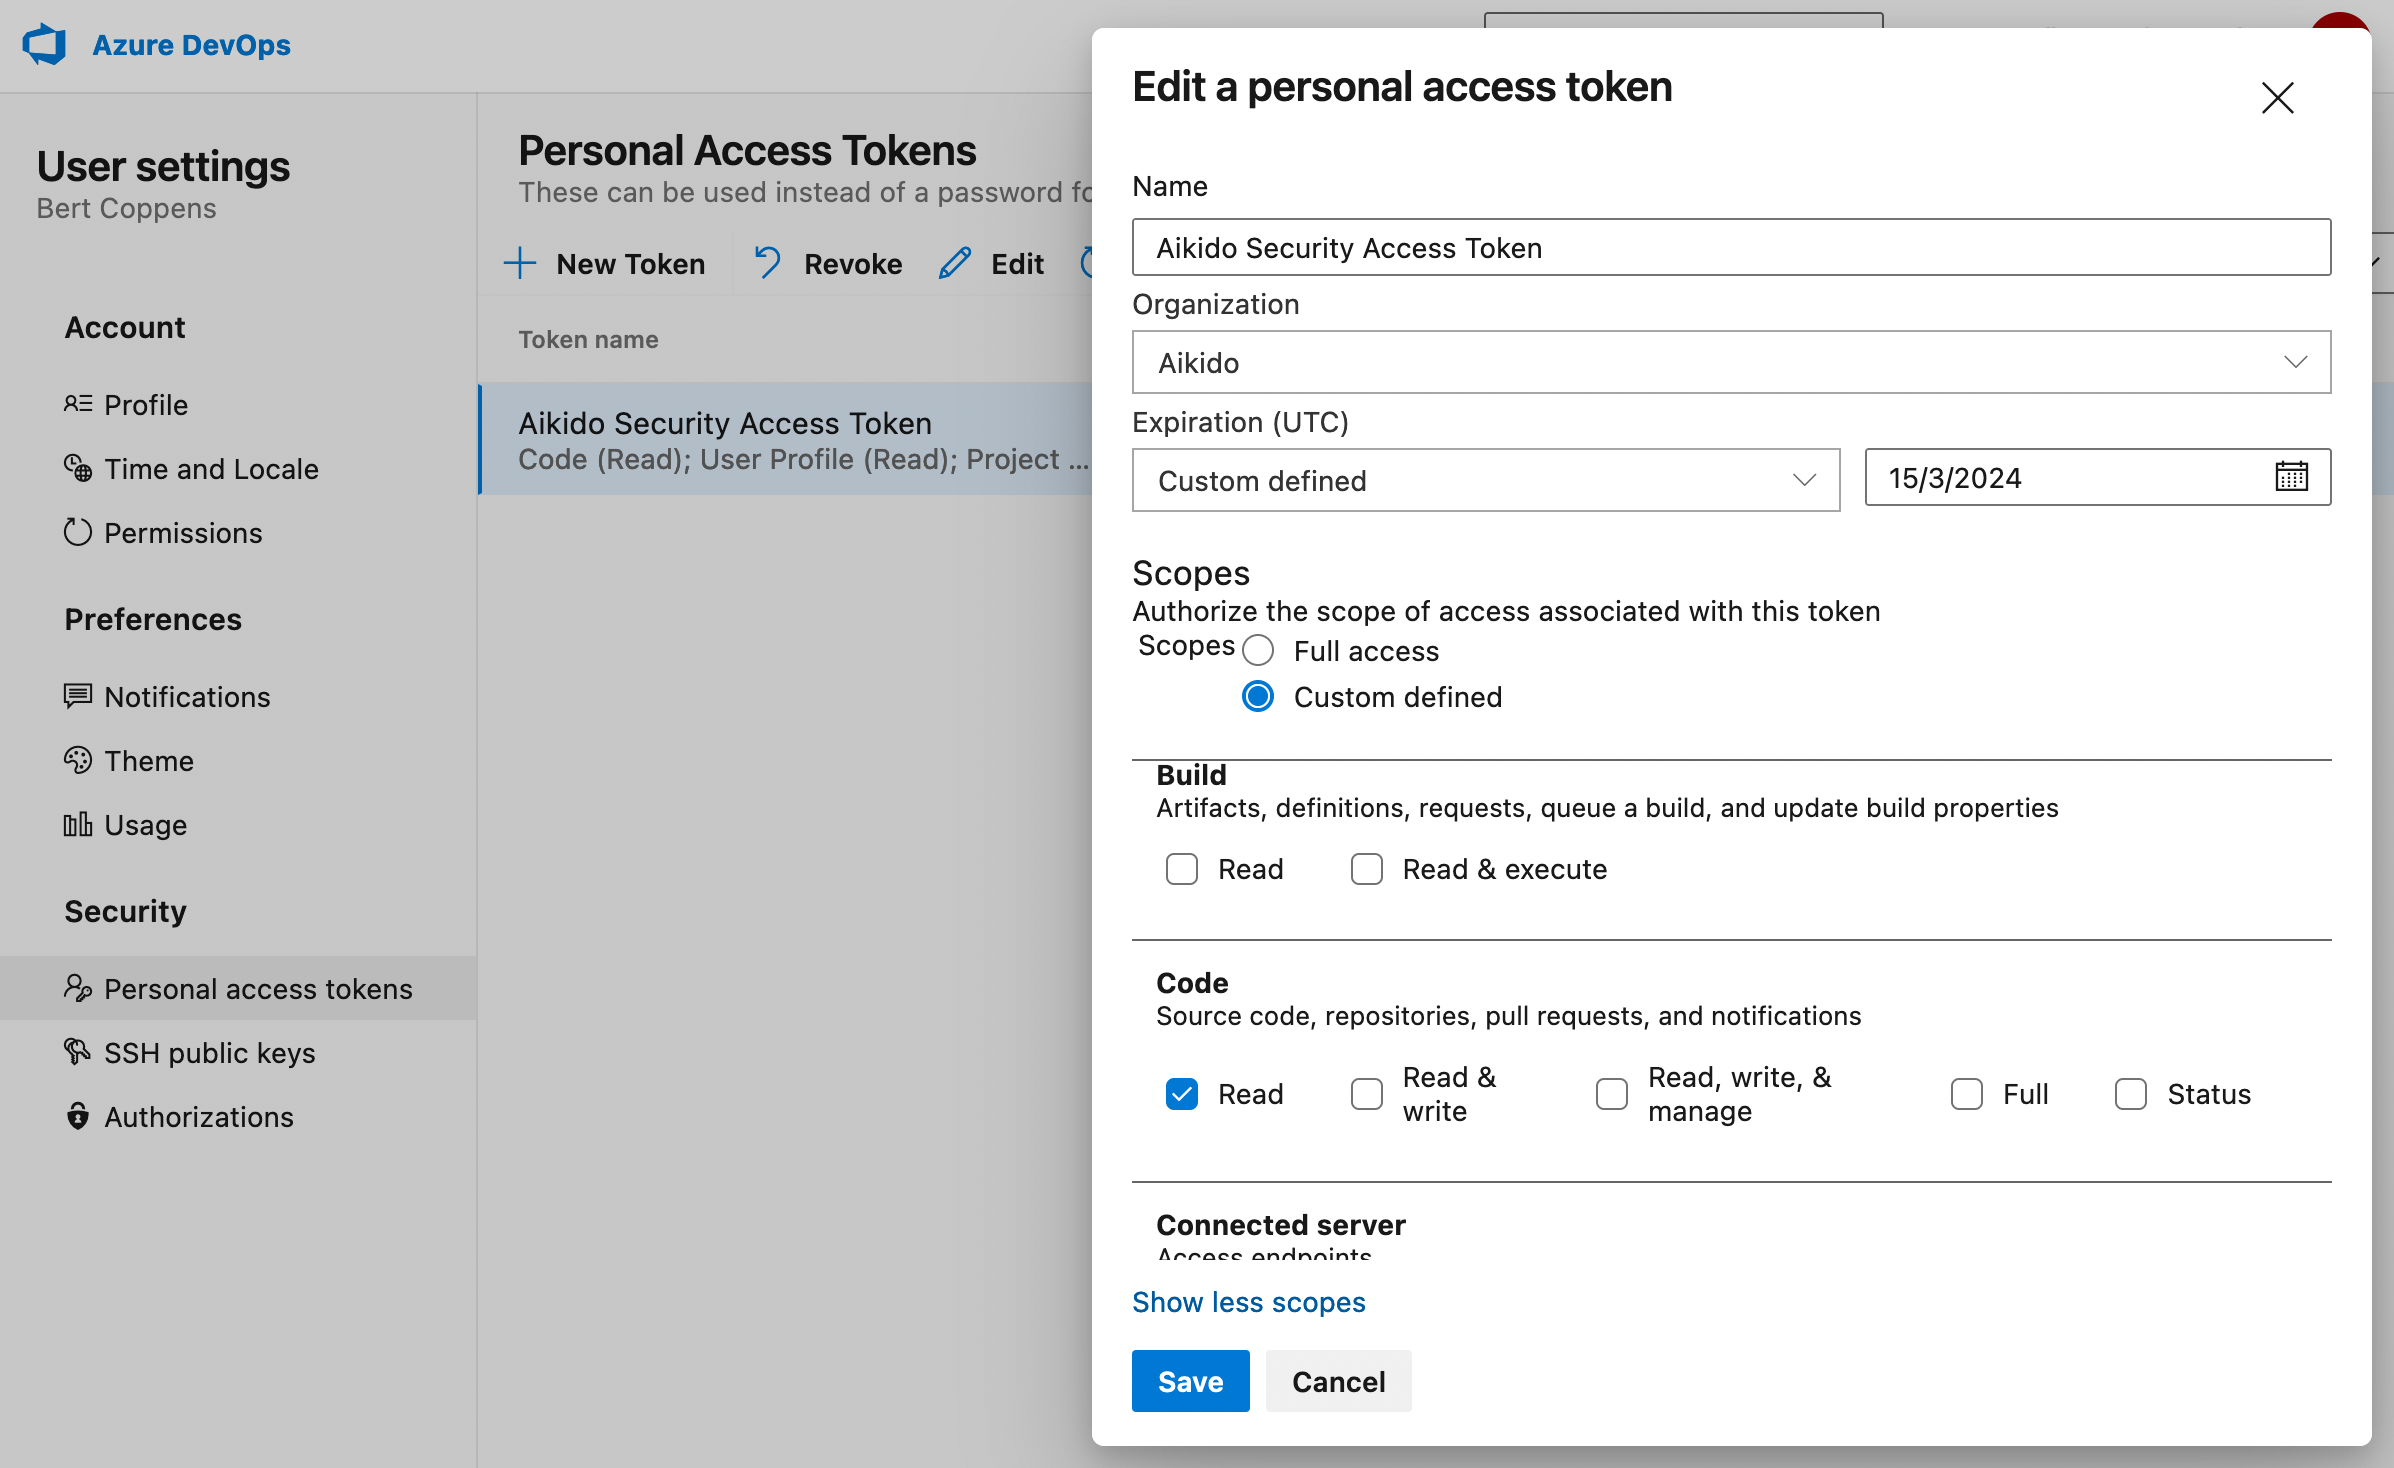The image size is (2394, 1468).
Task: Close the Edit personal access token dialog
Action: tap(2278, 98)
